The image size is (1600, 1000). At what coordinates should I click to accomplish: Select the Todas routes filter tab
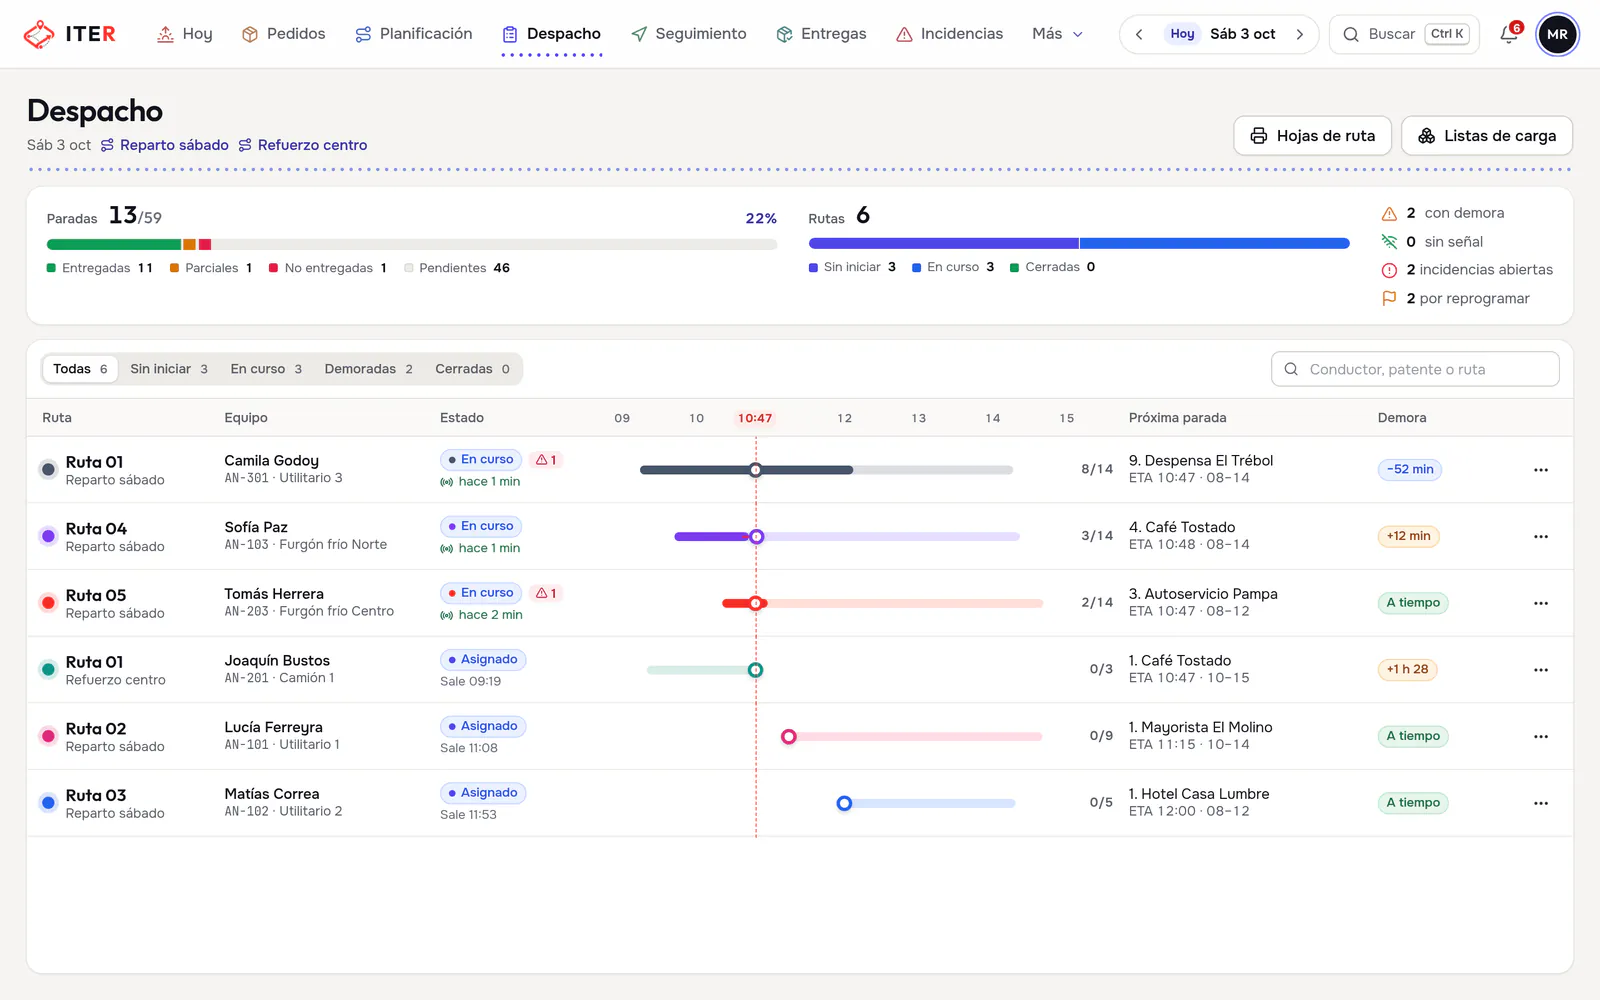click(80, 369)
